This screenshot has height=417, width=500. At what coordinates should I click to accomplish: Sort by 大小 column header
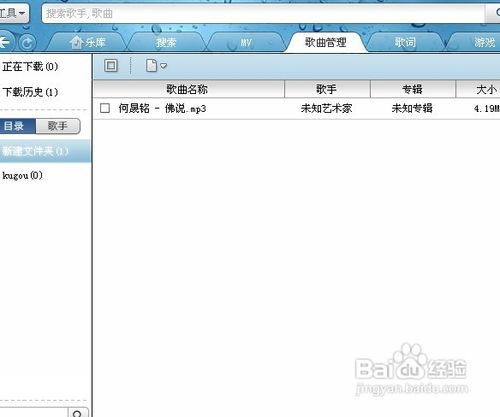click(x=478, y=89)
